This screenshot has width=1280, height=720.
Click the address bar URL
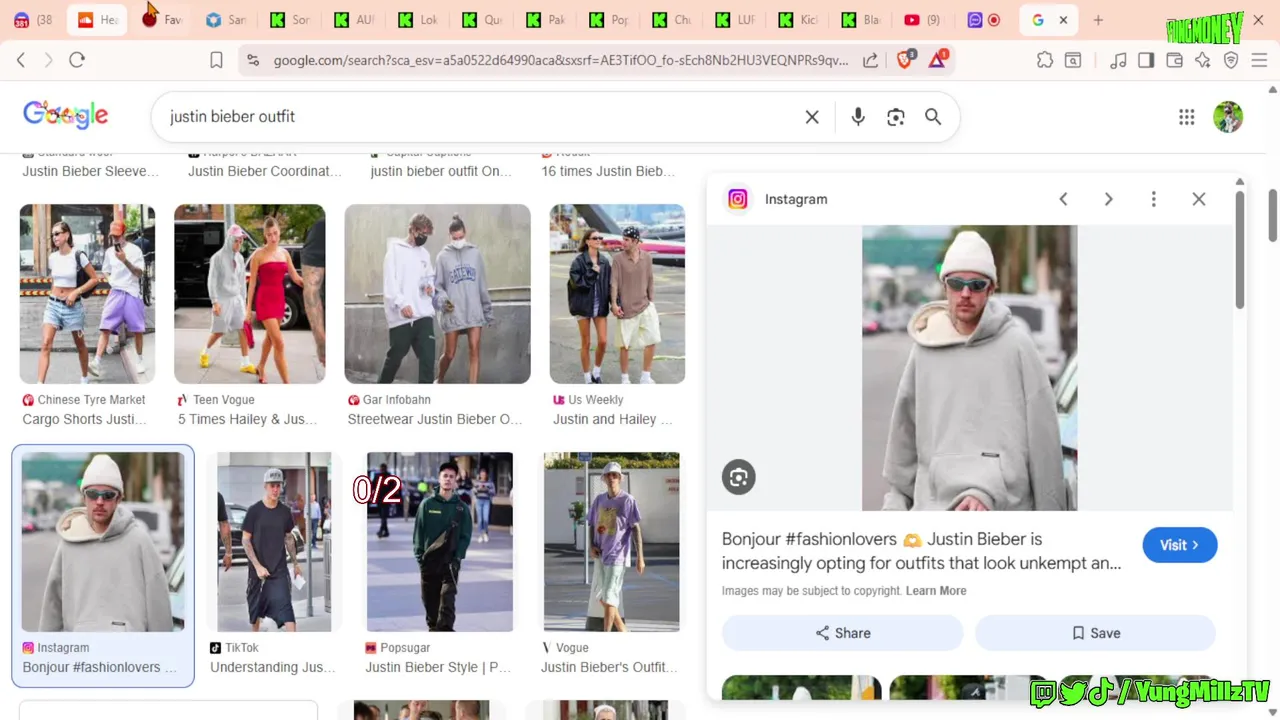560,60
